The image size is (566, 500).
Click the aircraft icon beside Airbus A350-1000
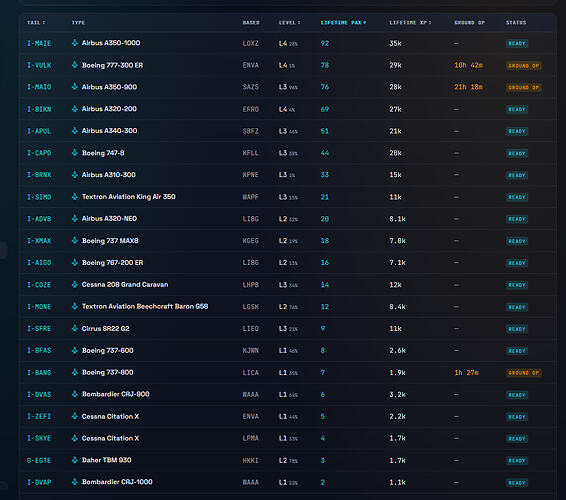75,43
